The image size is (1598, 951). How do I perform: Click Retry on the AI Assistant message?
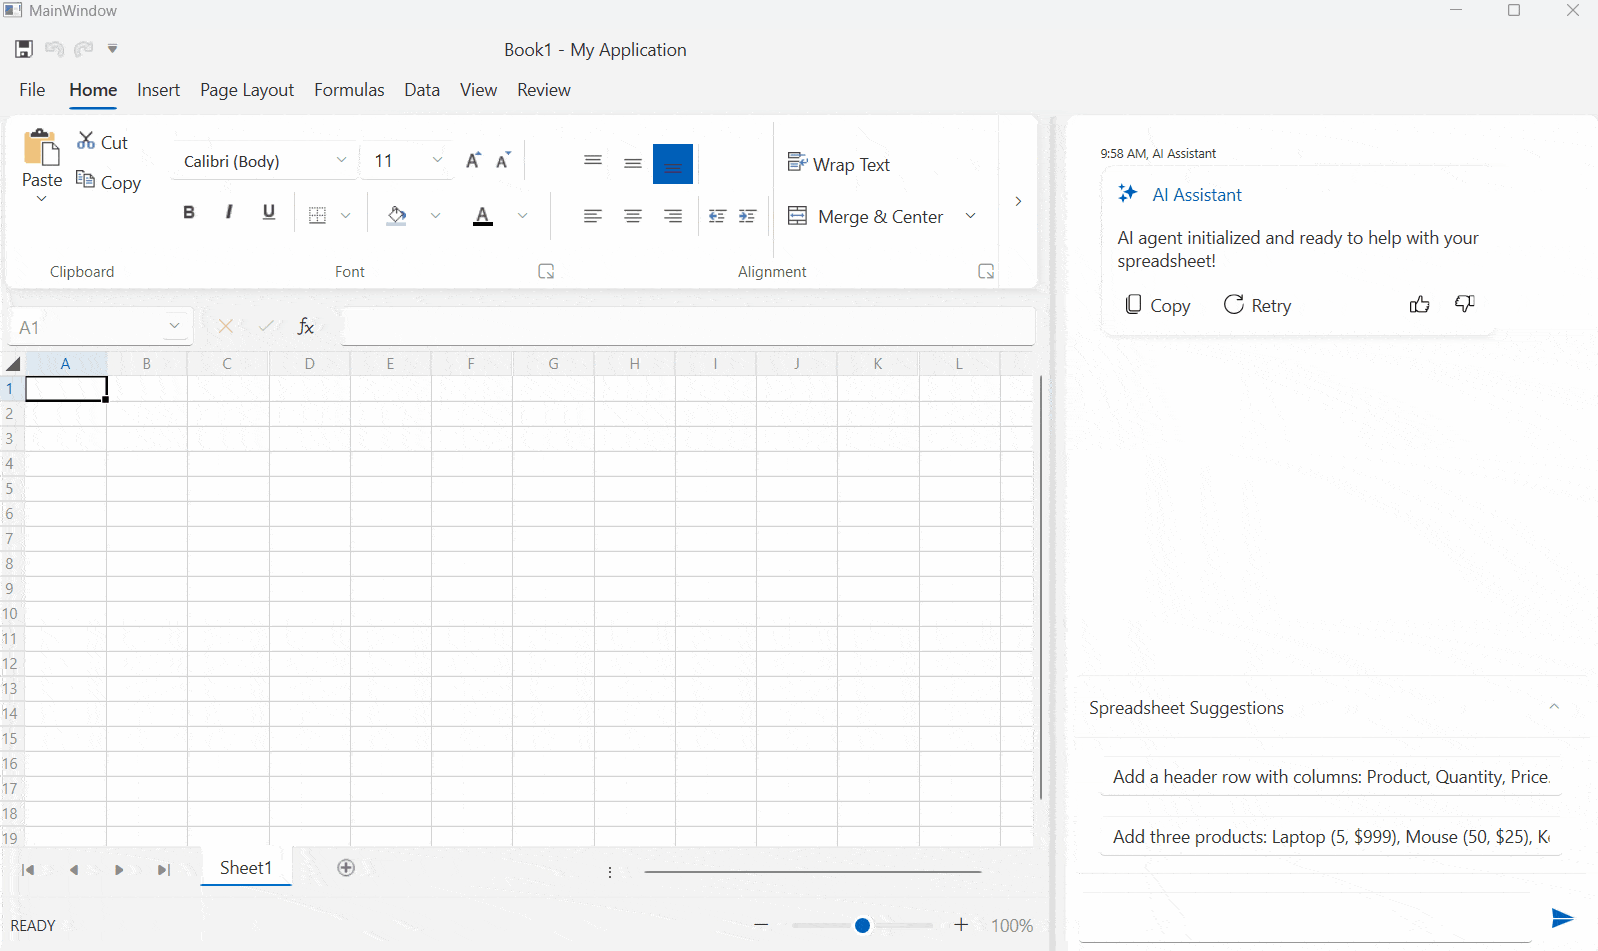tap(1258, 305)
